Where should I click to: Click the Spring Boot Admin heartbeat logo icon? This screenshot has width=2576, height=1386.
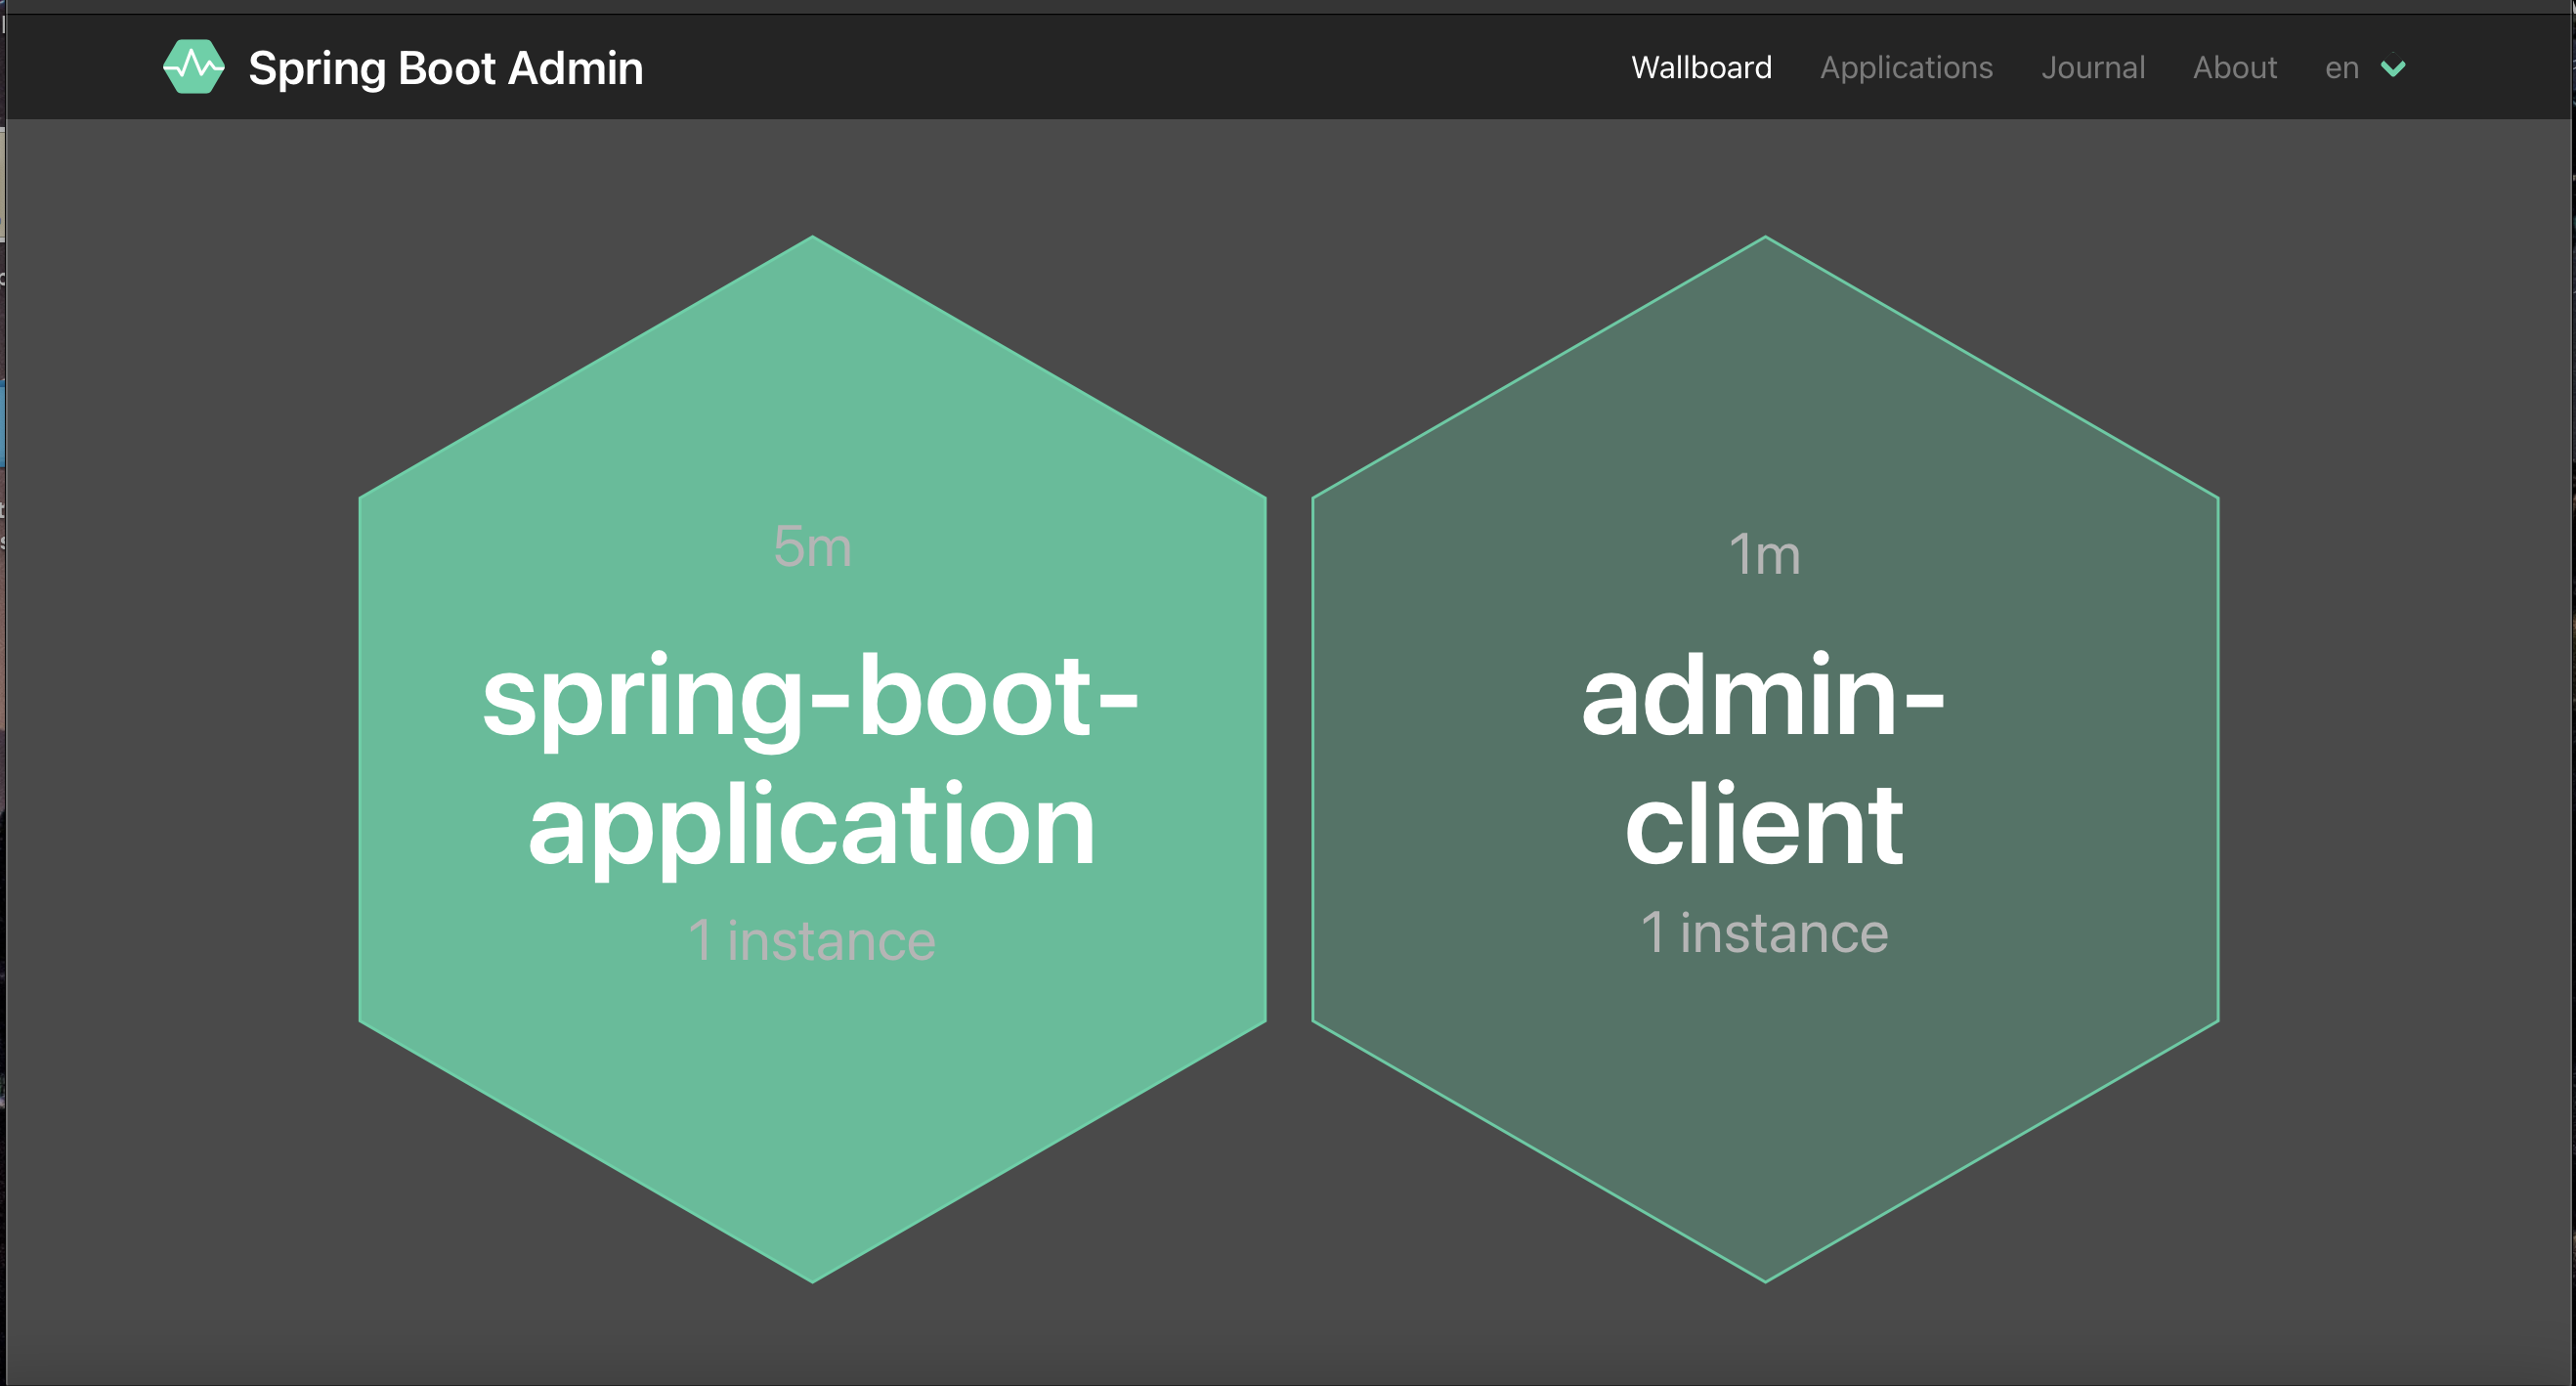click(x=194, y=67)
